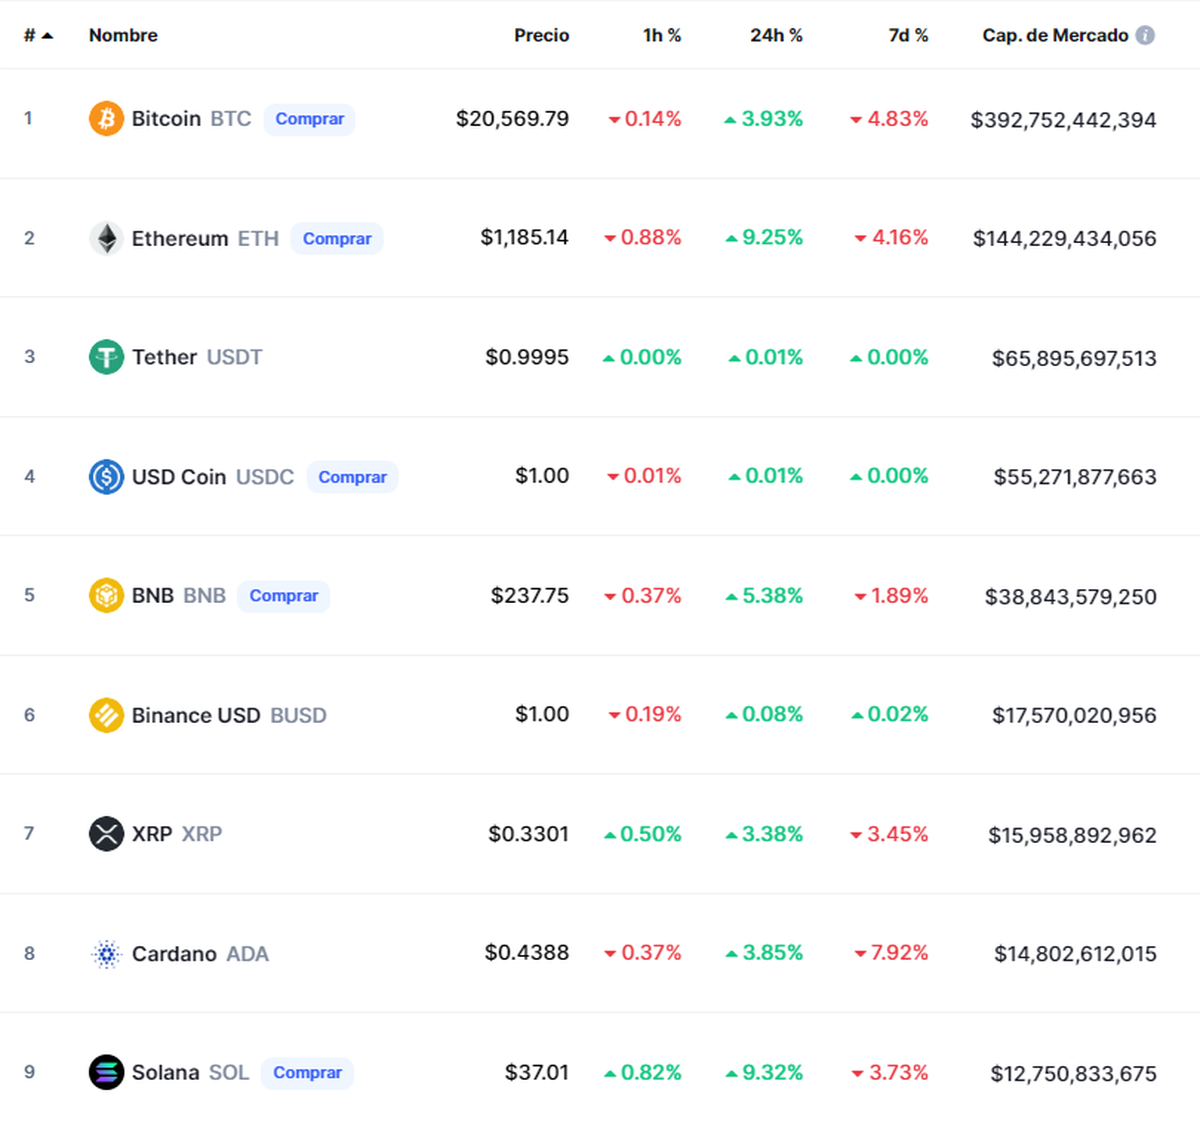Click the Cardano logo icon

[105, 953]
